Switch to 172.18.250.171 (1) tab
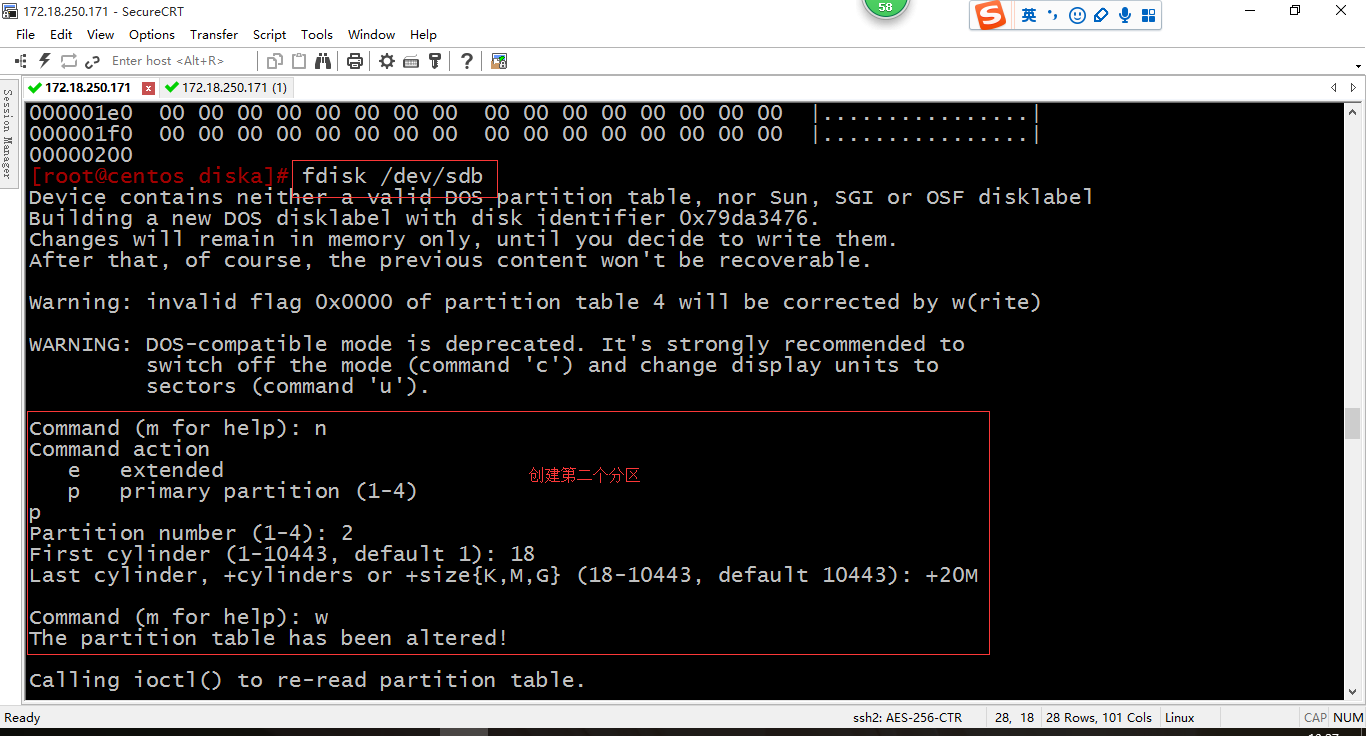Viewport: 1366px width, 736px height. pos(227,88)
